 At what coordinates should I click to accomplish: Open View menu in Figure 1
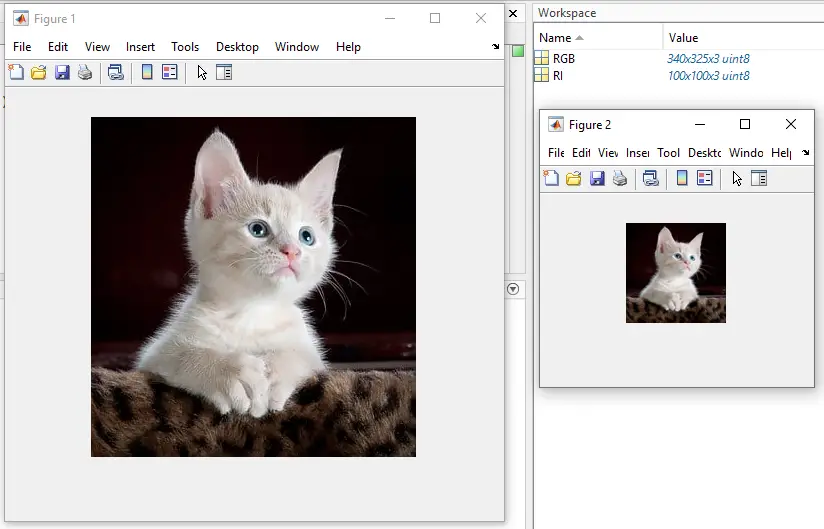[97, 47]
